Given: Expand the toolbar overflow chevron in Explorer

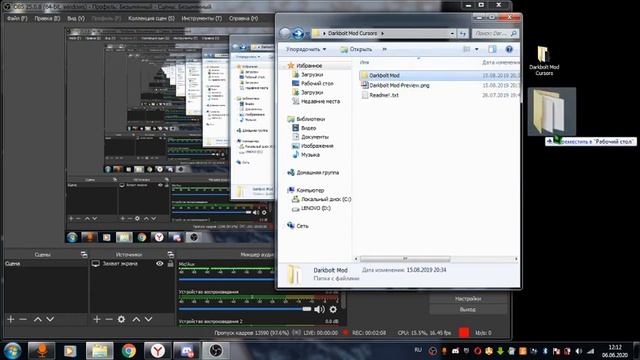Looking at the screenshot, I should pos(384,49).
